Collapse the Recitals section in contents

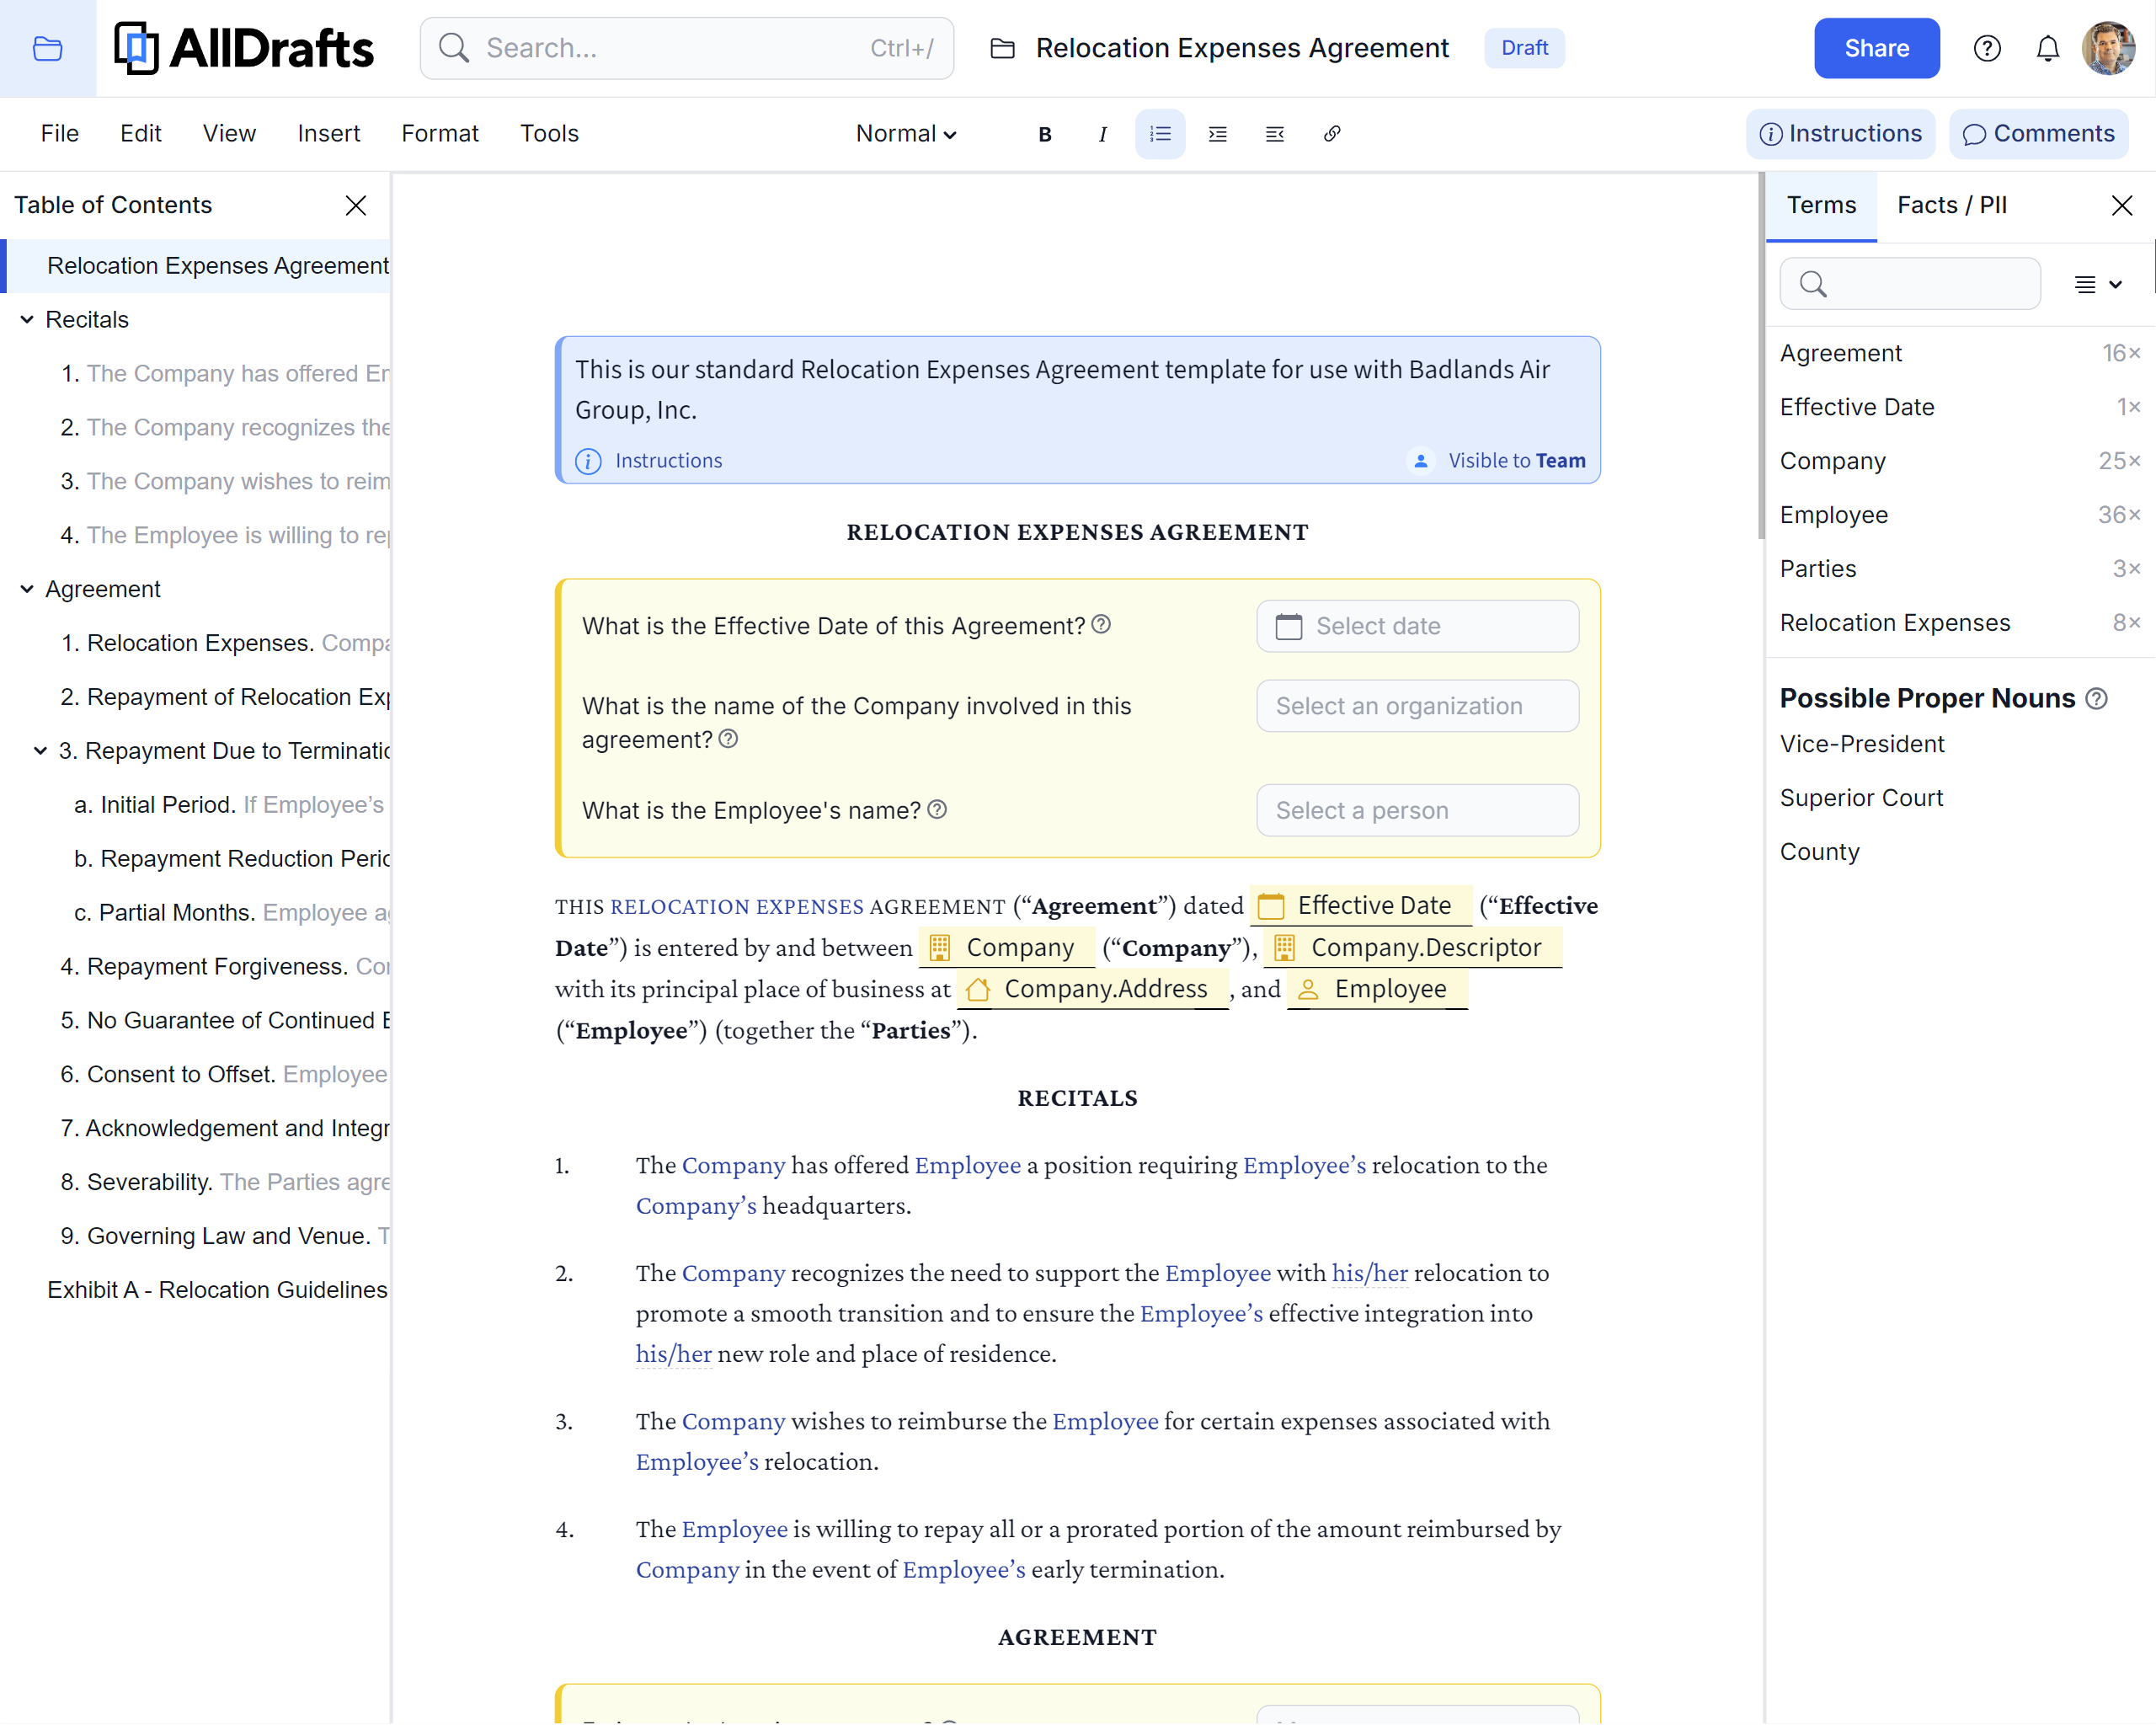[27, 320]
